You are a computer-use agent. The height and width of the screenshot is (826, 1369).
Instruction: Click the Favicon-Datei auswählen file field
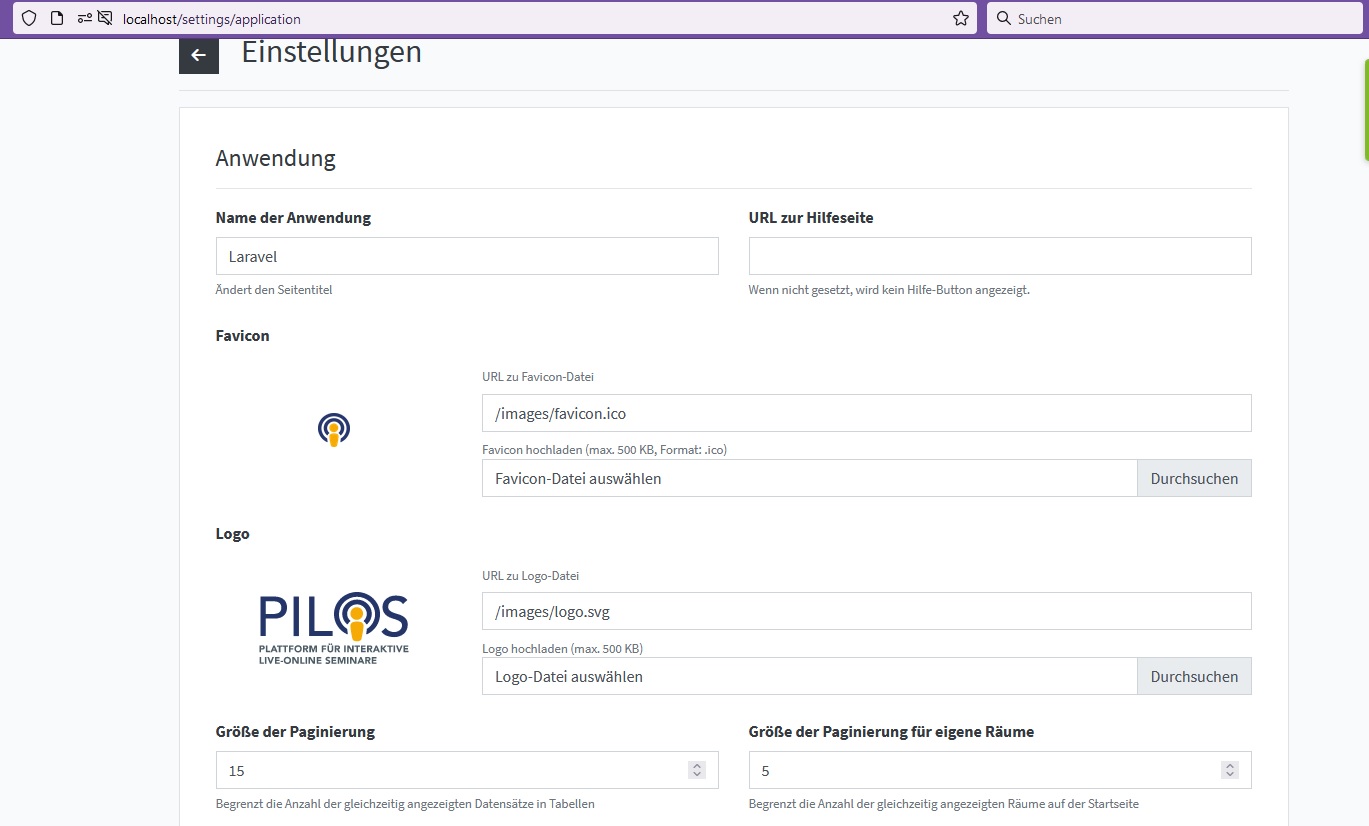pos(809,478)
